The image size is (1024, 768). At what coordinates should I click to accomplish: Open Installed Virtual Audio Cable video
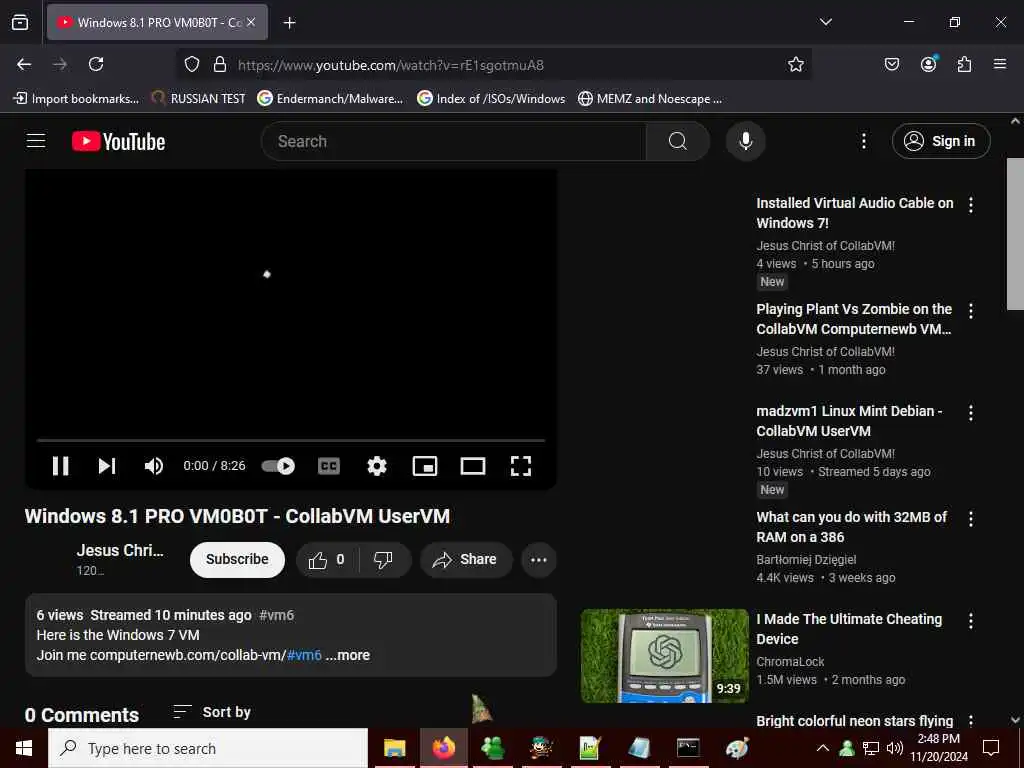854,213
